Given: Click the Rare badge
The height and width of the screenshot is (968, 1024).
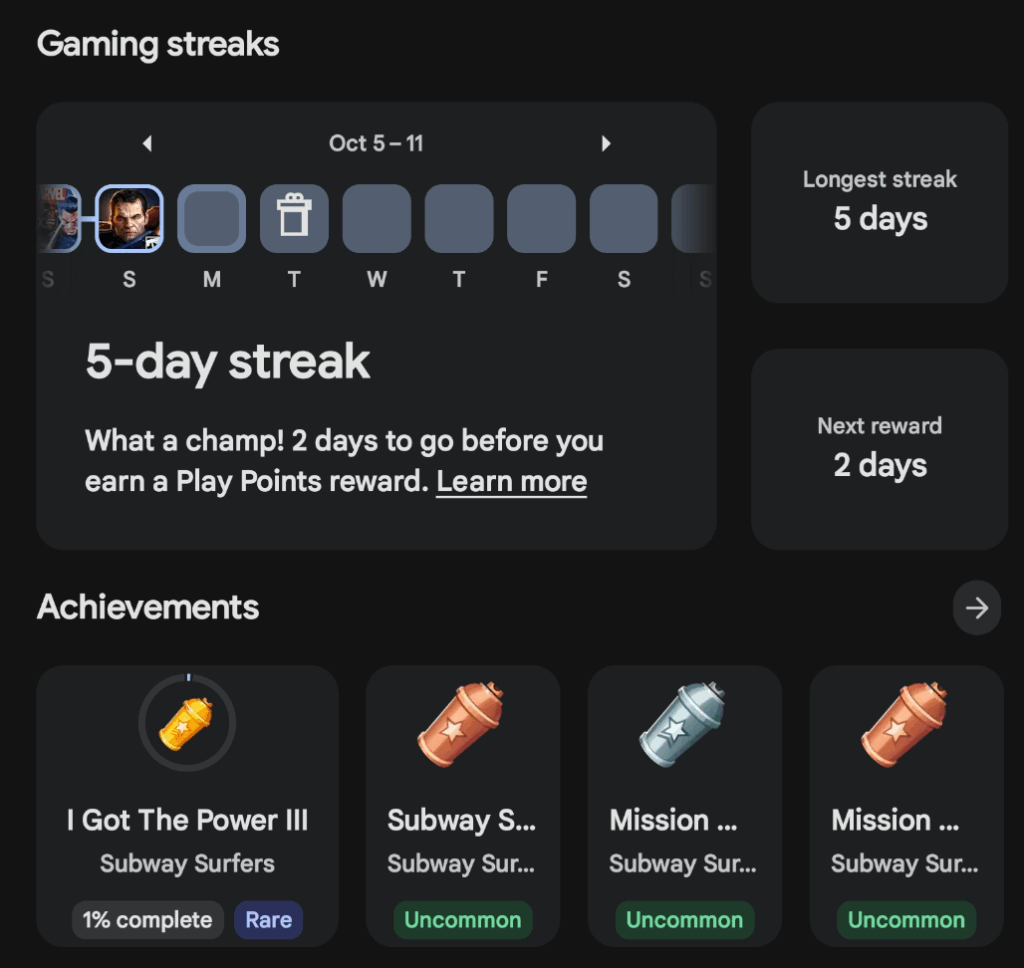Looking at the screenshot, I should coord(268,920).
